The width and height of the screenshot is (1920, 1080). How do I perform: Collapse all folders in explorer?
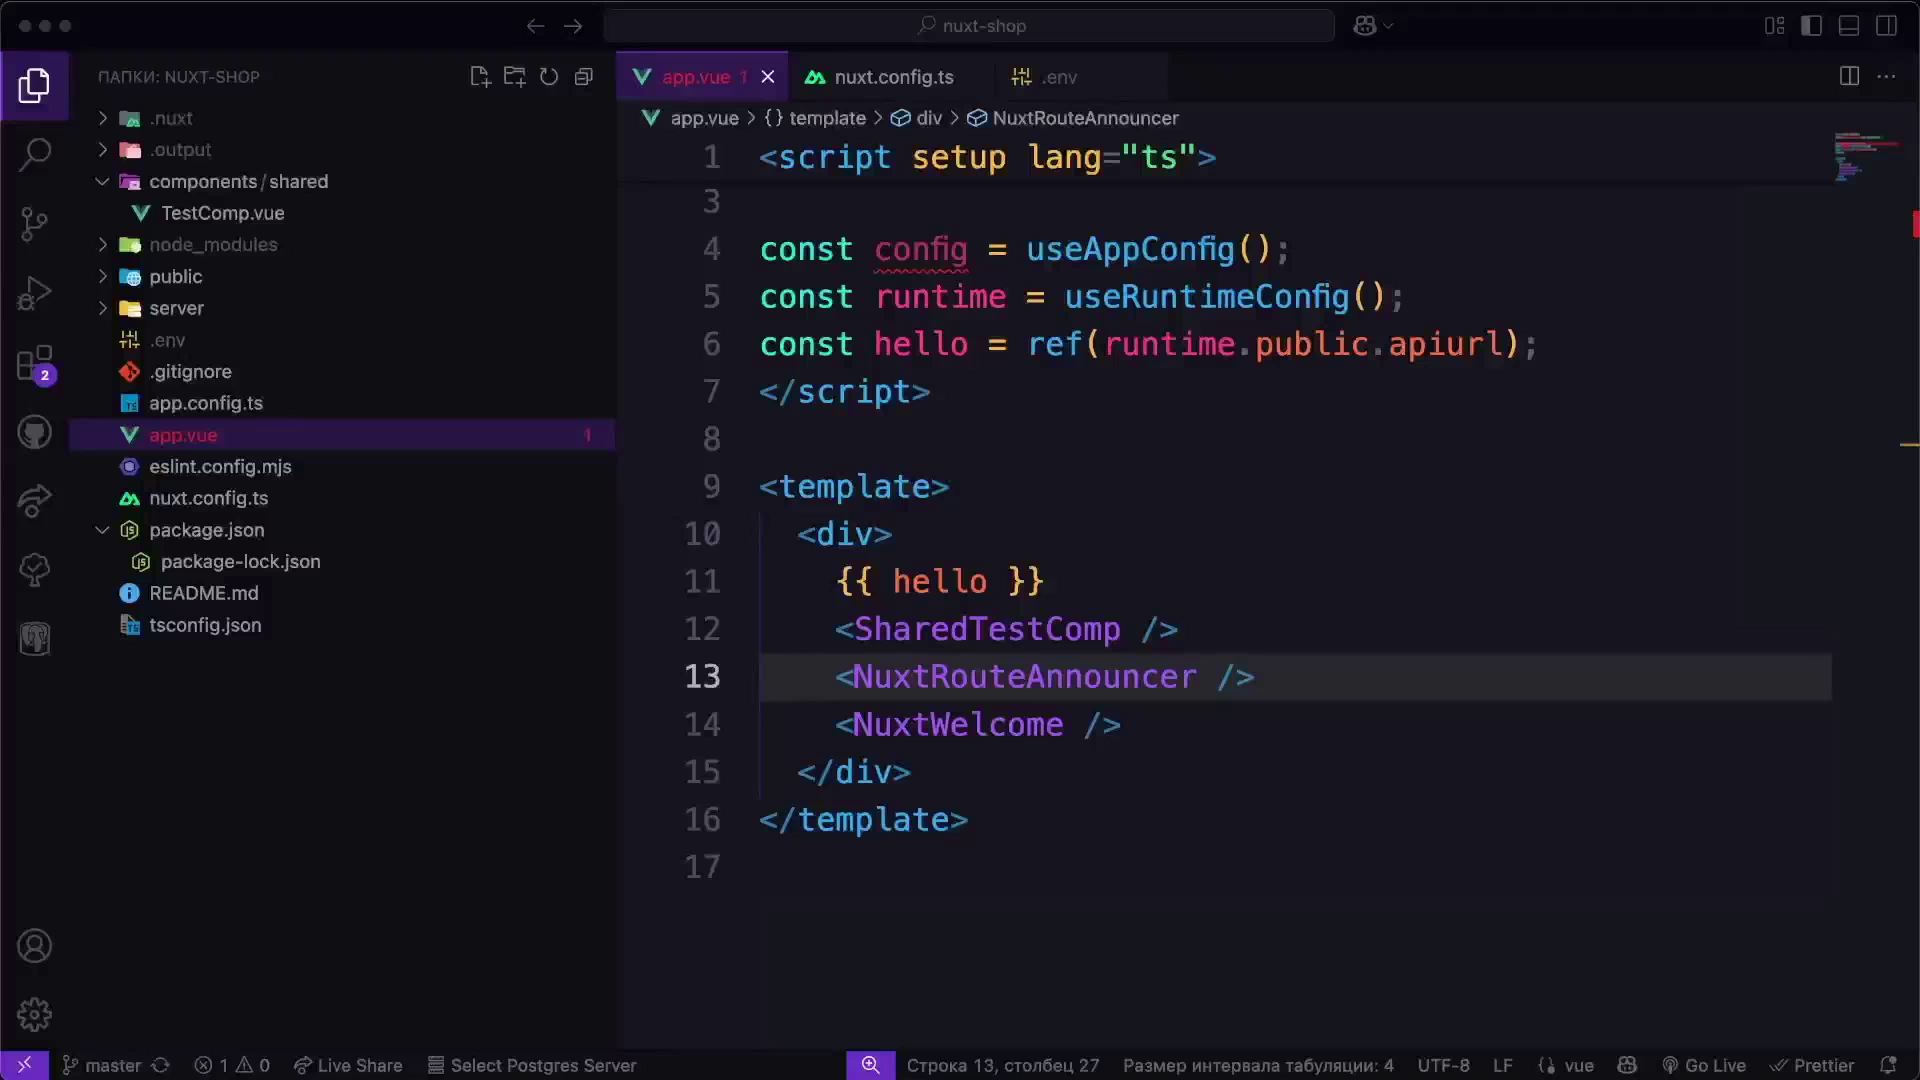click(x=584, y=77)
